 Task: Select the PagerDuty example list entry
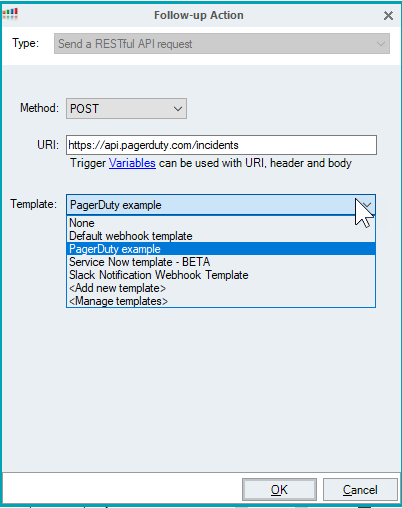221,249
